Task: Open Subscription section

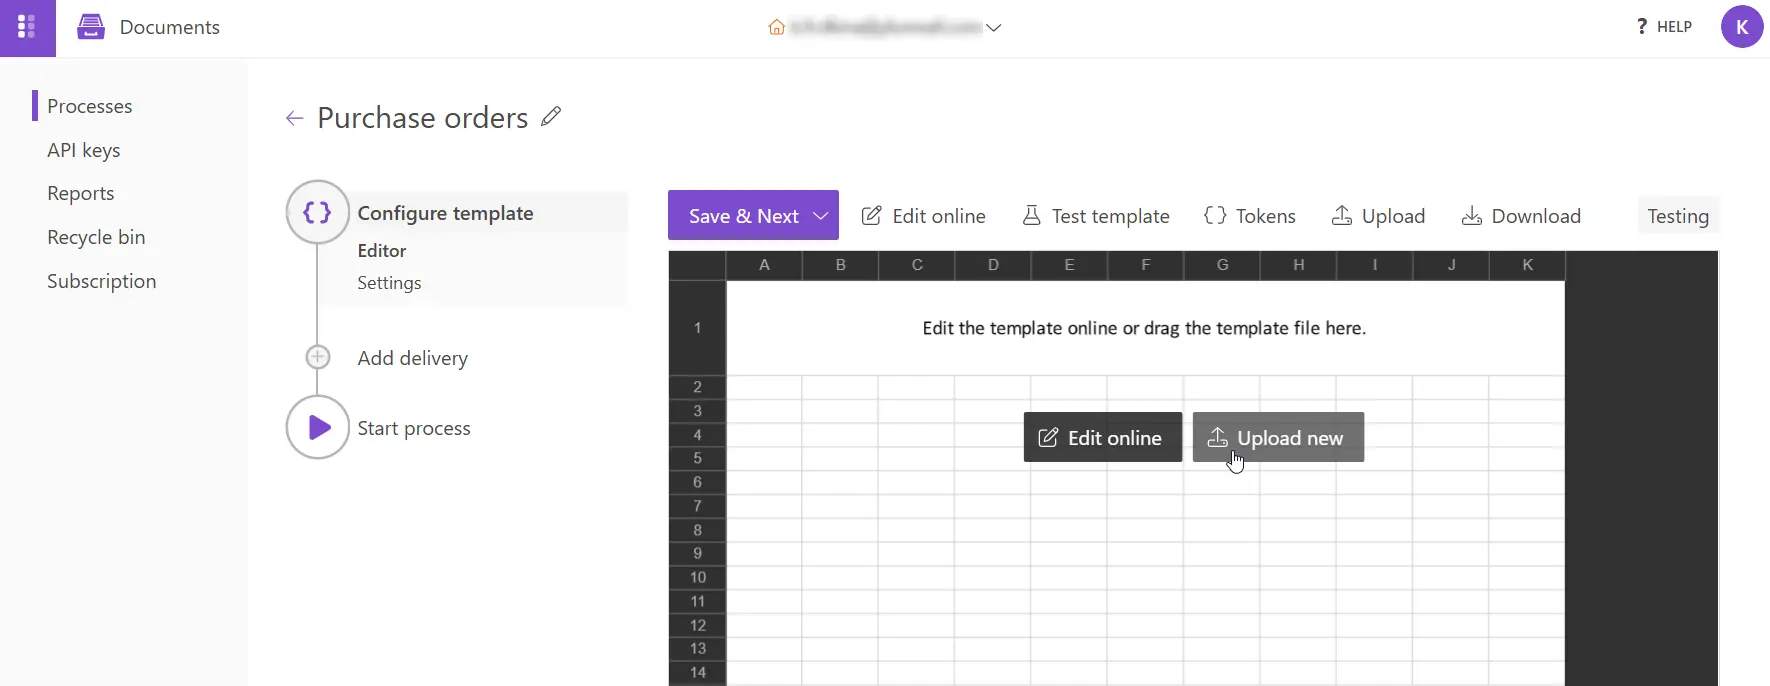Action: point(102,281)
